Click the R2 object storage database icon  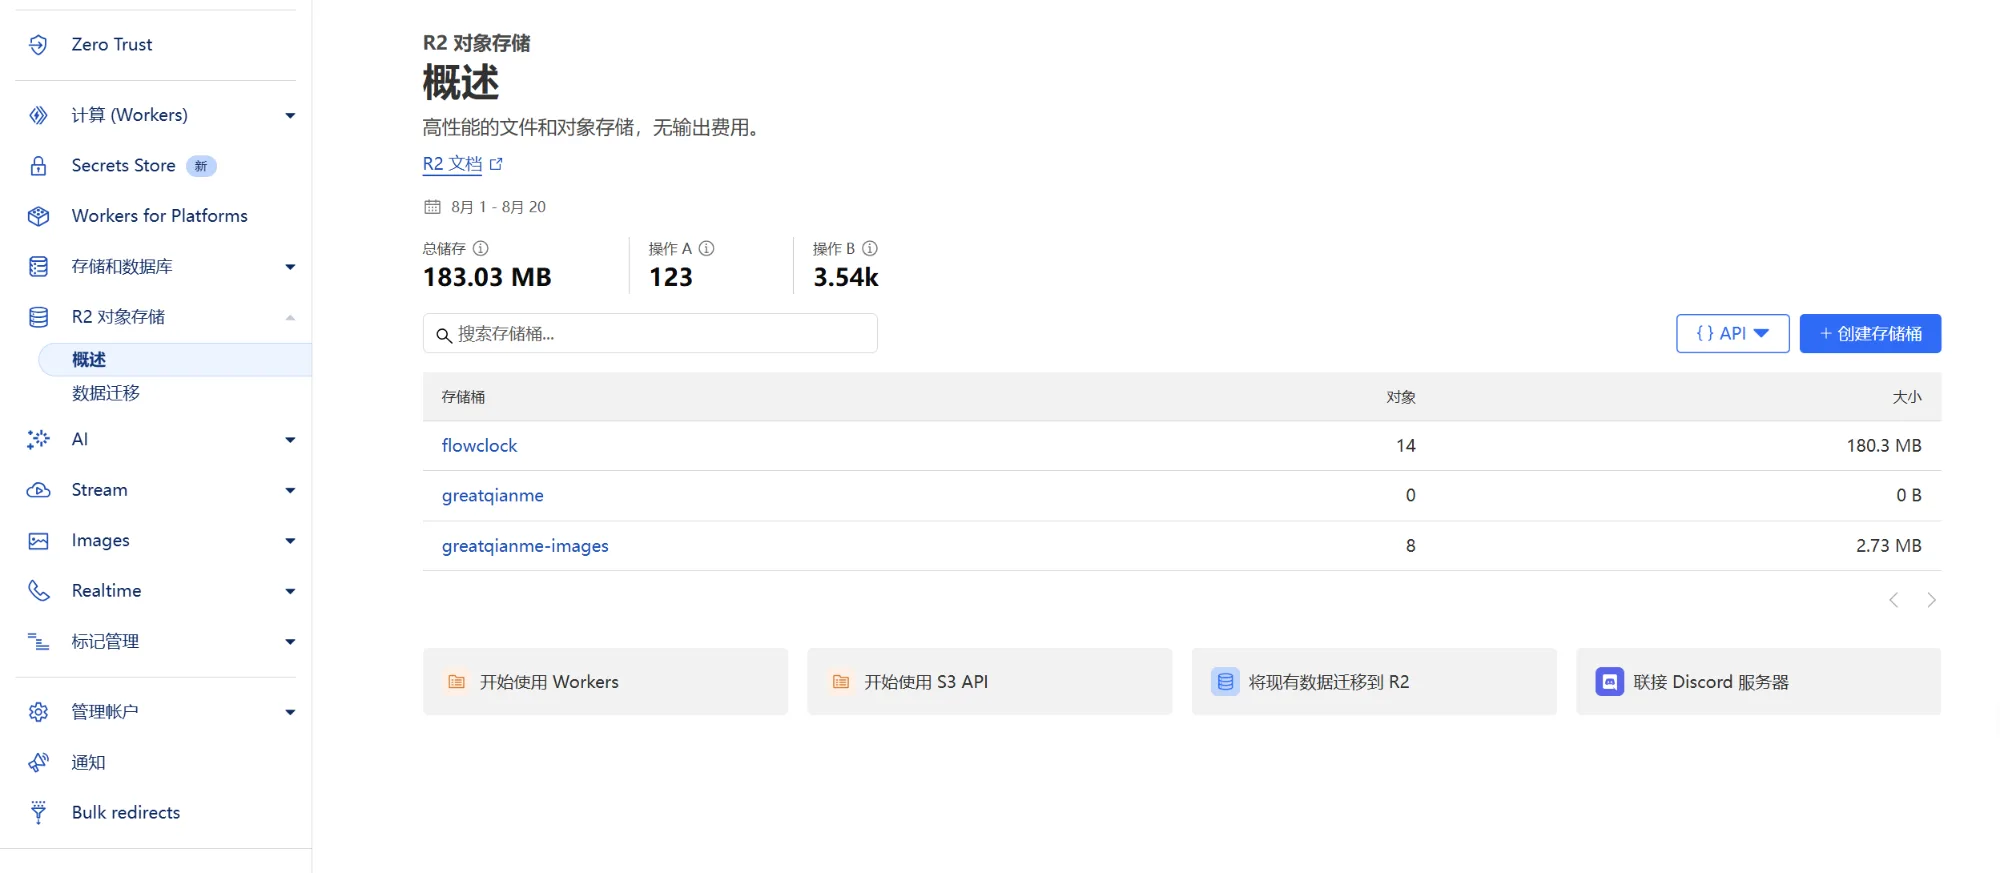point(38,317)
